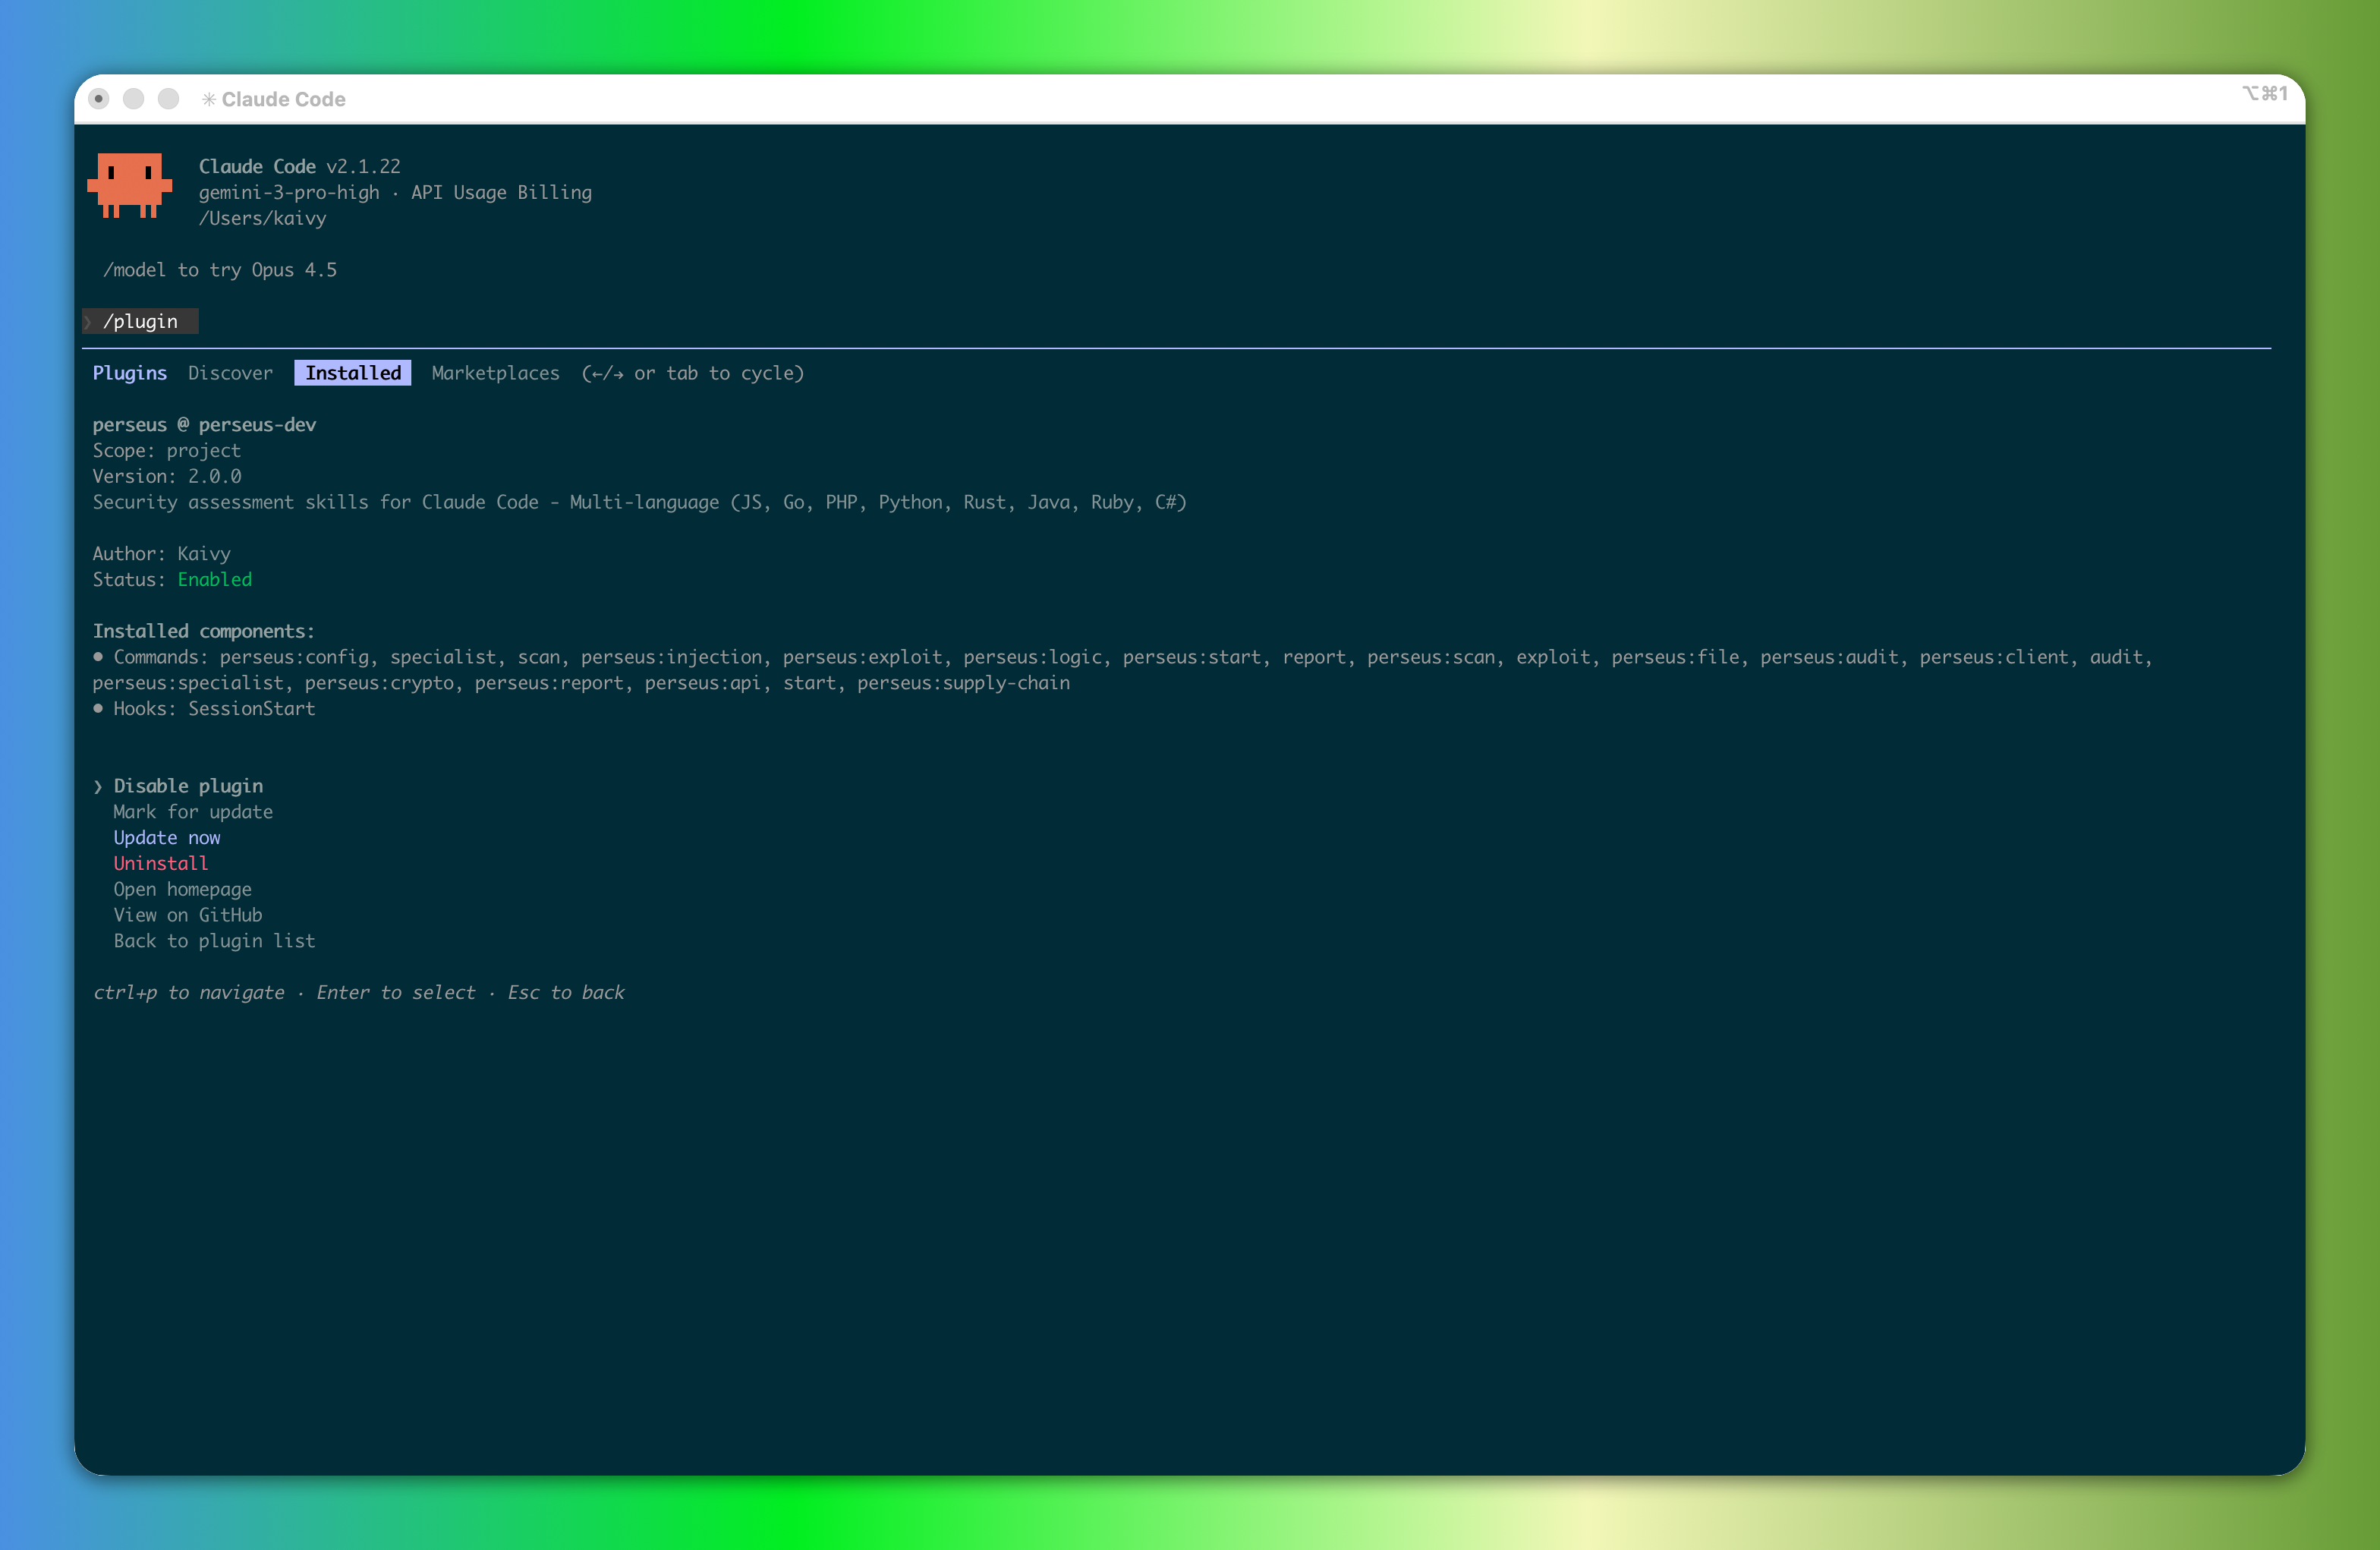Image resolution: width=2380 pixels, height=1550 pixels.
Task: Select the Installed tab
Action: pyautogui.click(x=352, y=372)
